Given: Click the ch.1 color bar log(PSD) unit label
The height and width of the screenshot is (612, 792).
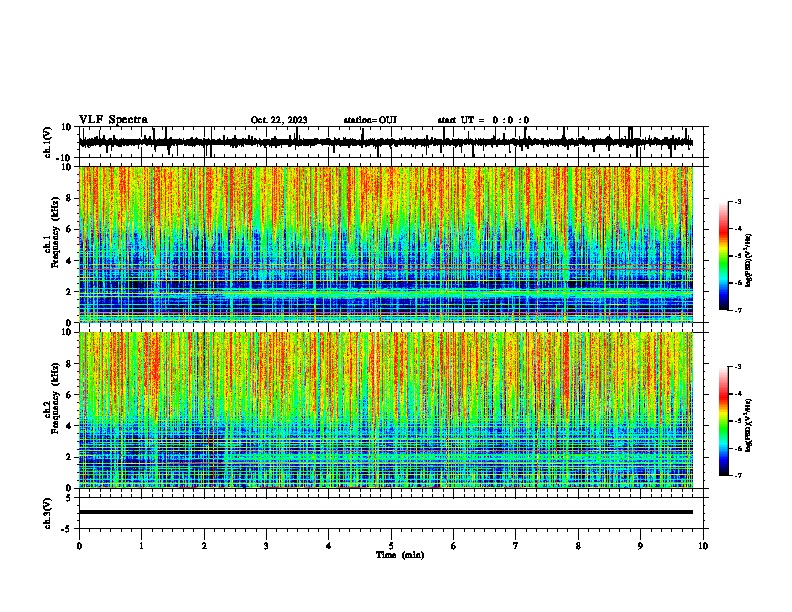Looking at the screenshot, I should [749, 260].
